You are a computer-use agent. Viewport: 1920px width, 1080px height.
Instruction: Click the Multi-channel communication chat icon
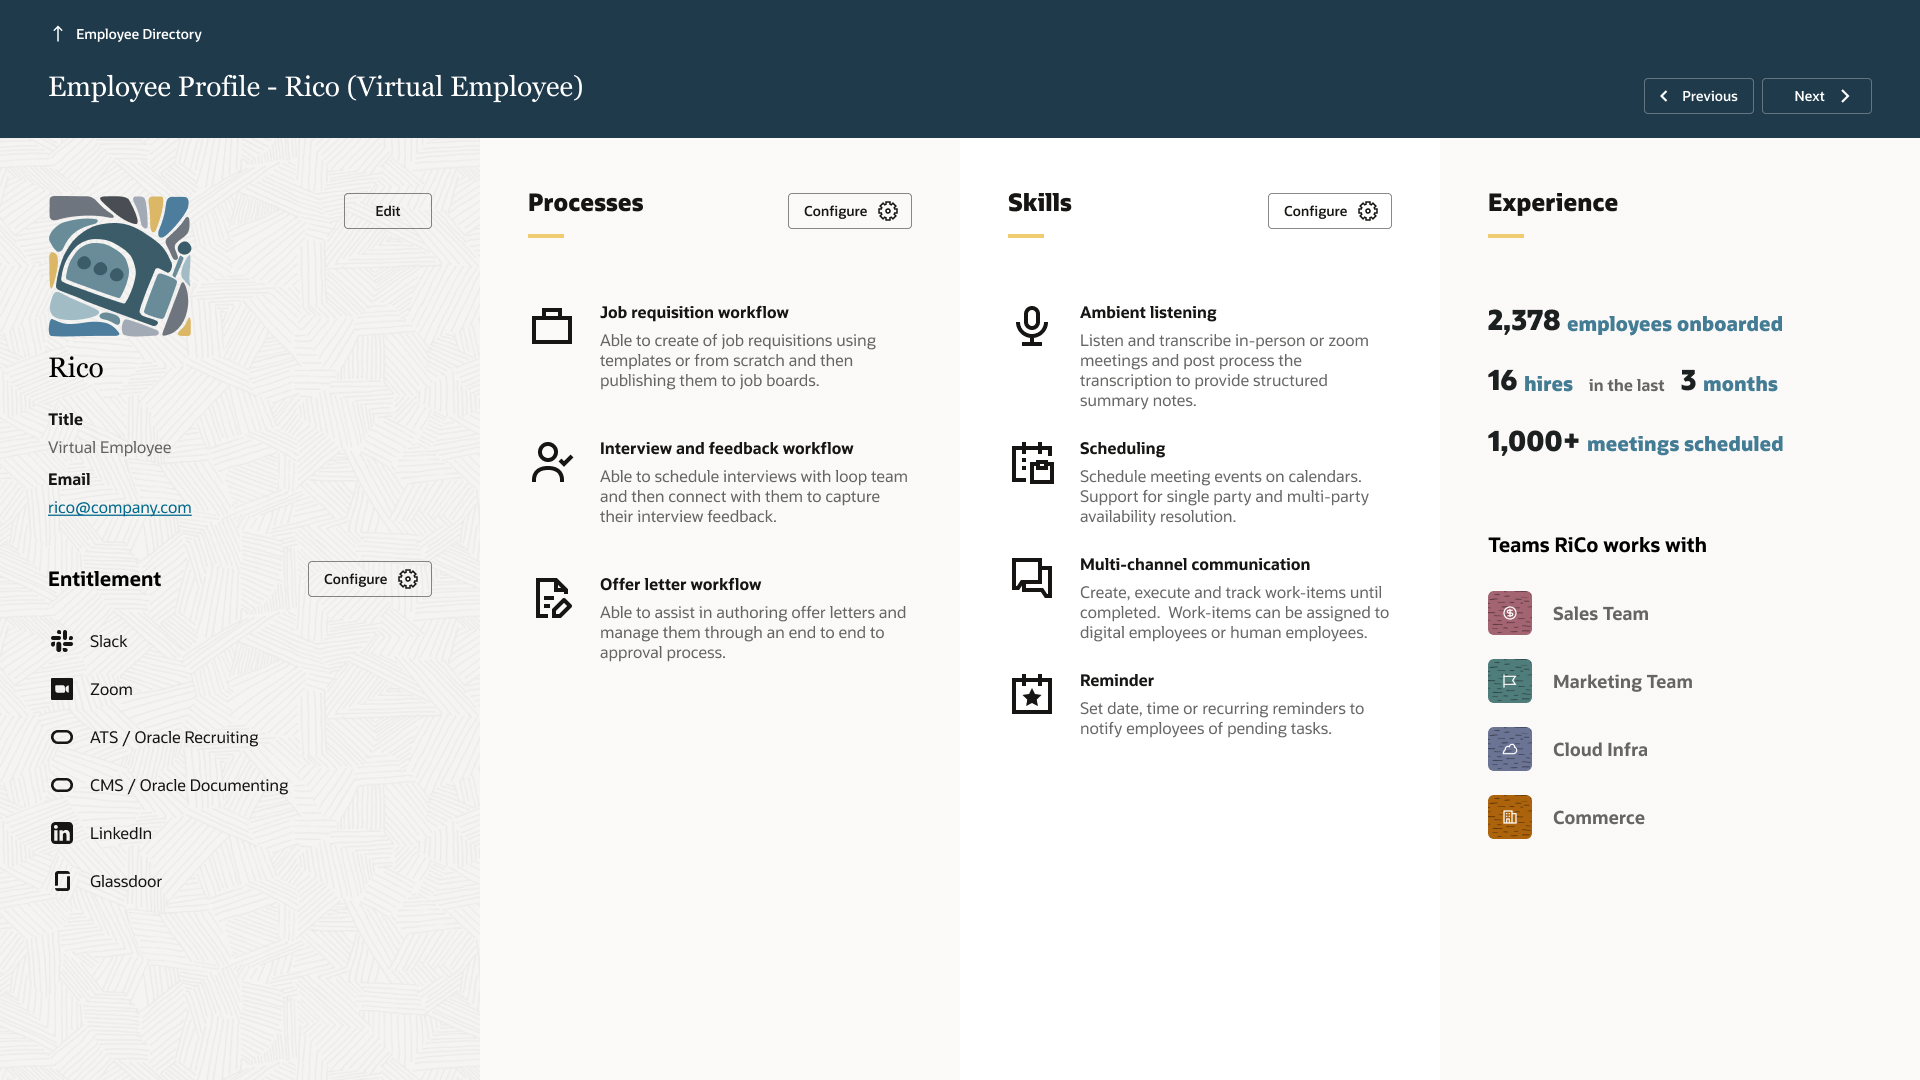point(1031,578)
